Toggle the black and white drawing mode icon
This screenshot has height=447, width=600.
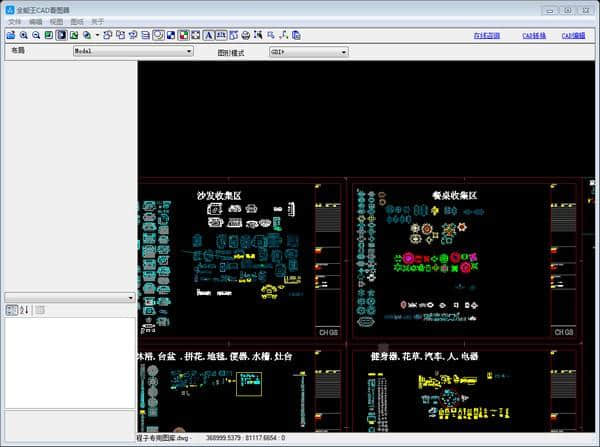tap(171, 35)
